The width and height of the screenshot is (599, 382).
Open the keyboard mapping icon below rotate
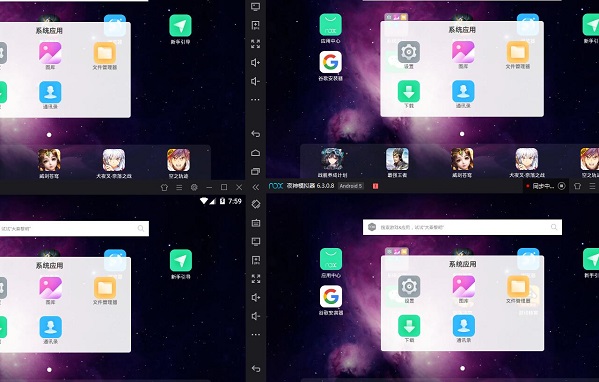[256, 223]
